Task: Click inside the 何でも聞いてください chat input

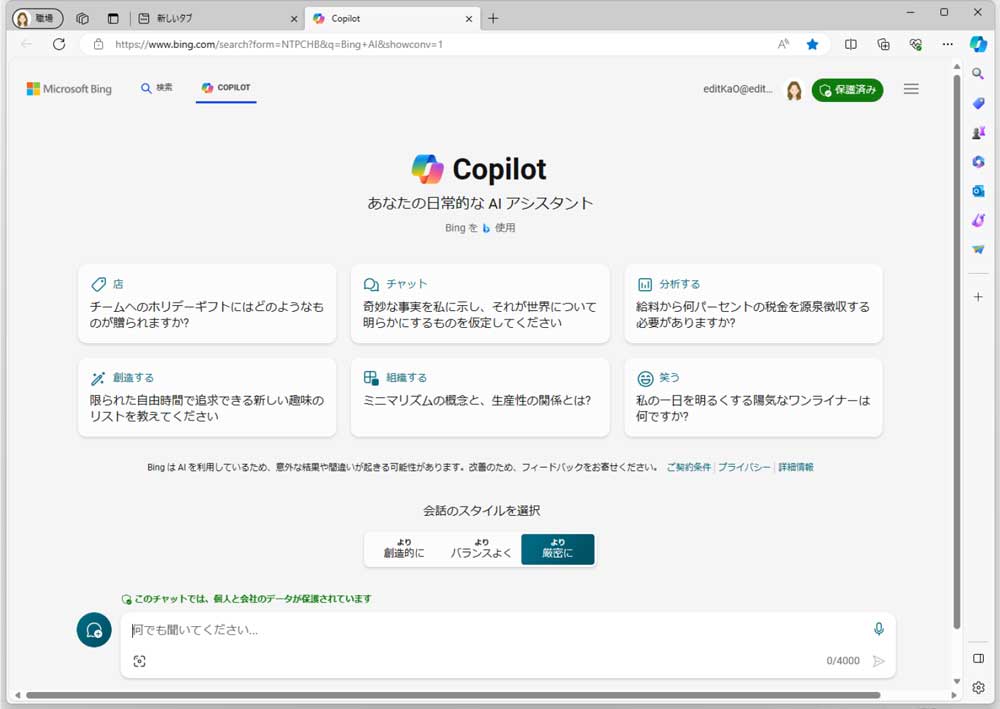Action: [400, 630]
